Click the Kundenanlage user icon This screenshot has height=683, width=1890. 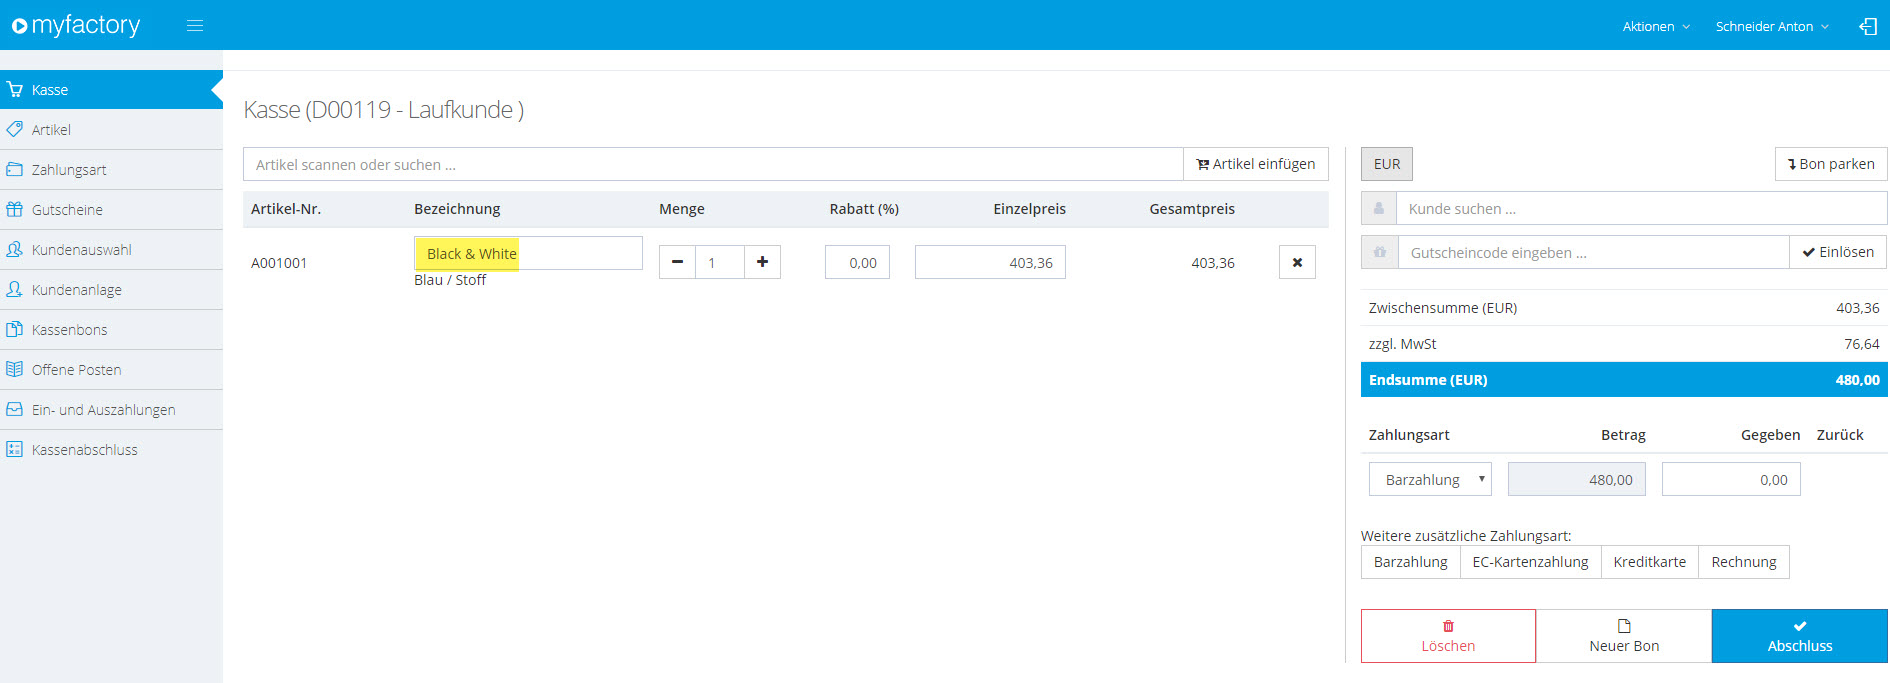click(15, 289)
